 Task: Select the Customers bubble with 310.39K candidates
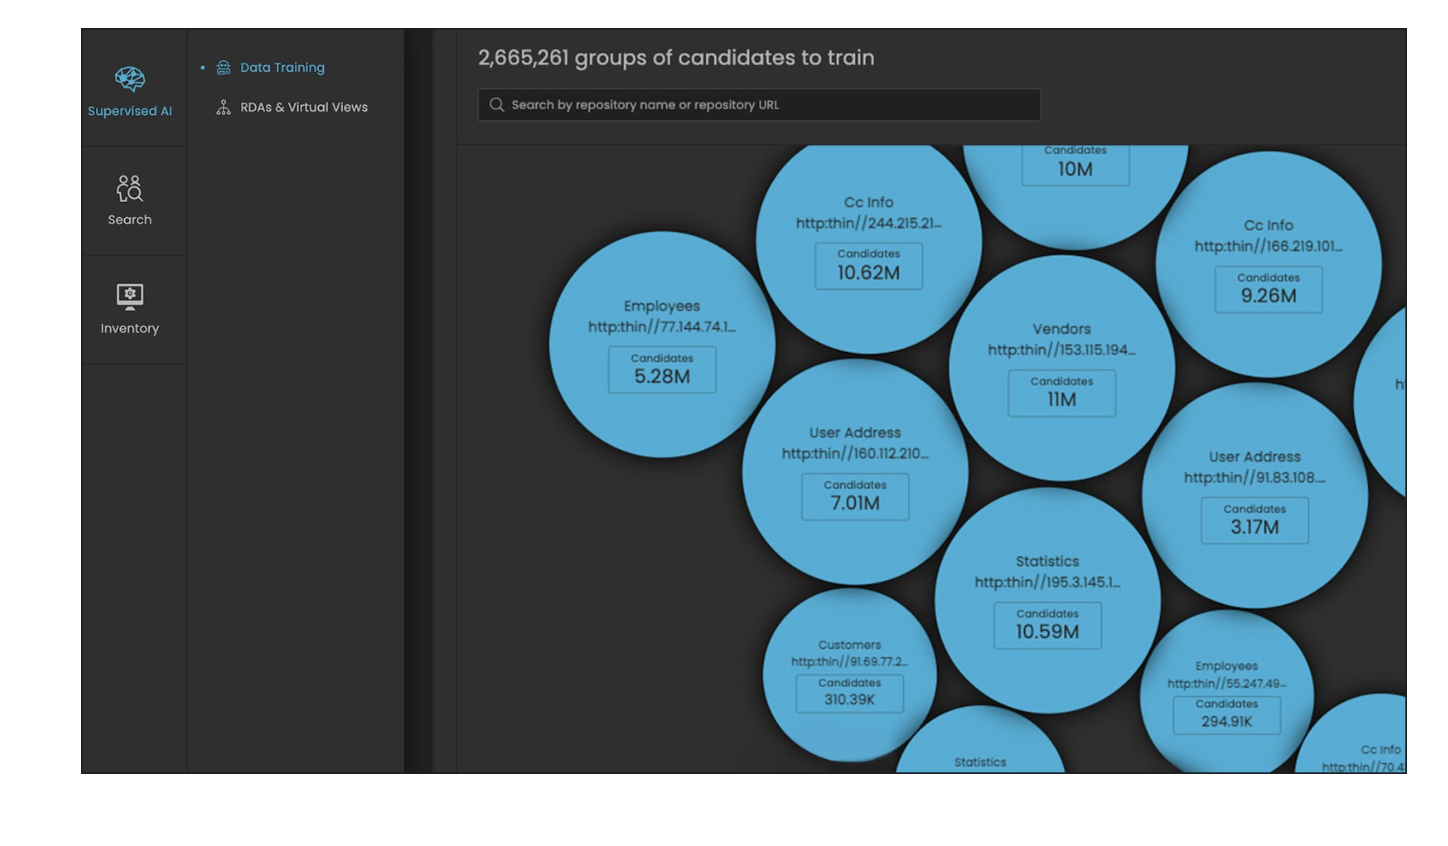[849, 670]
